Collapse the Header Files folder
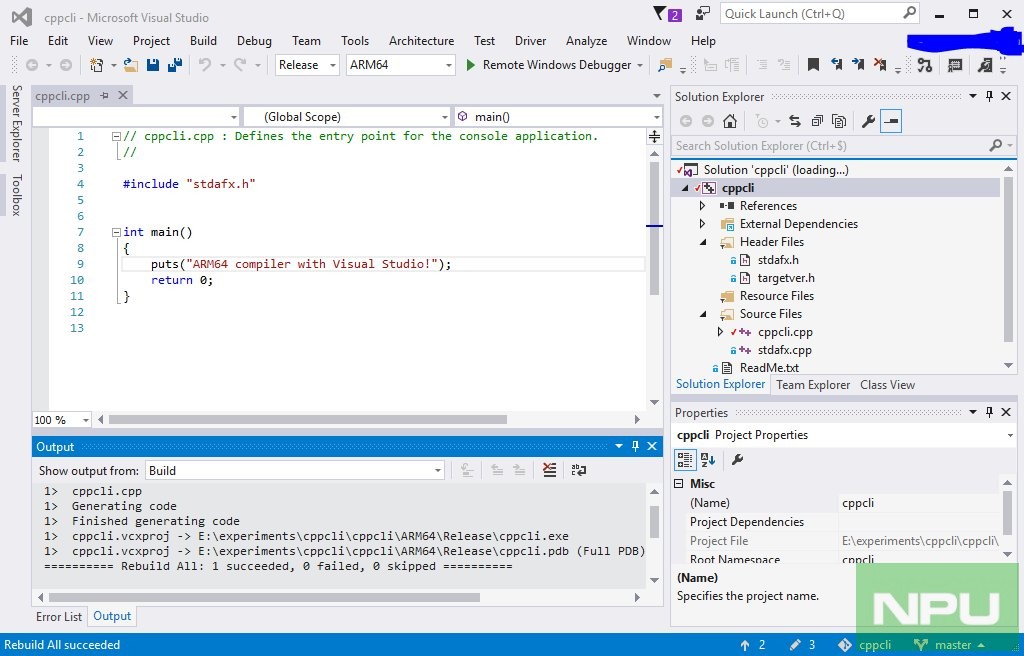The height and width of the screenshot is (656, 1024). 703,242
